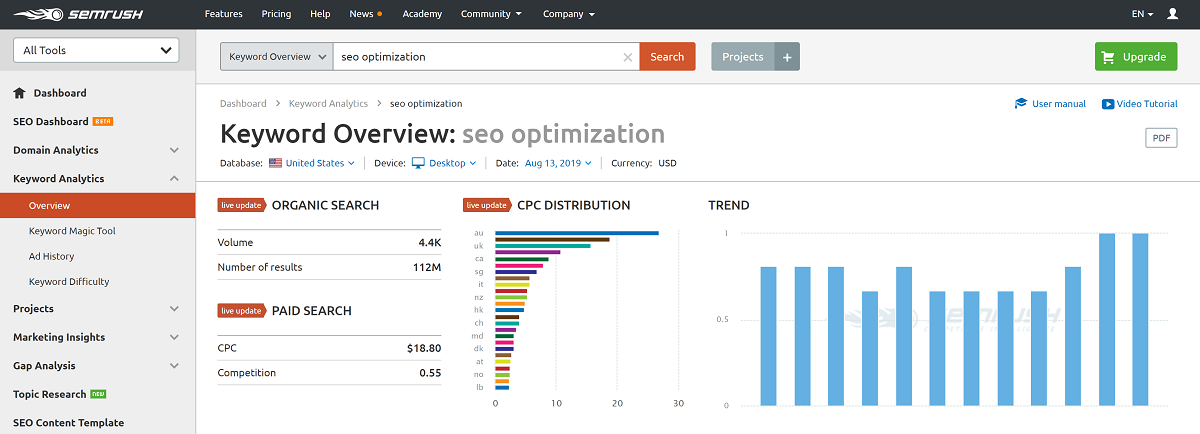
Task: Open Keyword Difficulty in sidebar
Action: 69,282
